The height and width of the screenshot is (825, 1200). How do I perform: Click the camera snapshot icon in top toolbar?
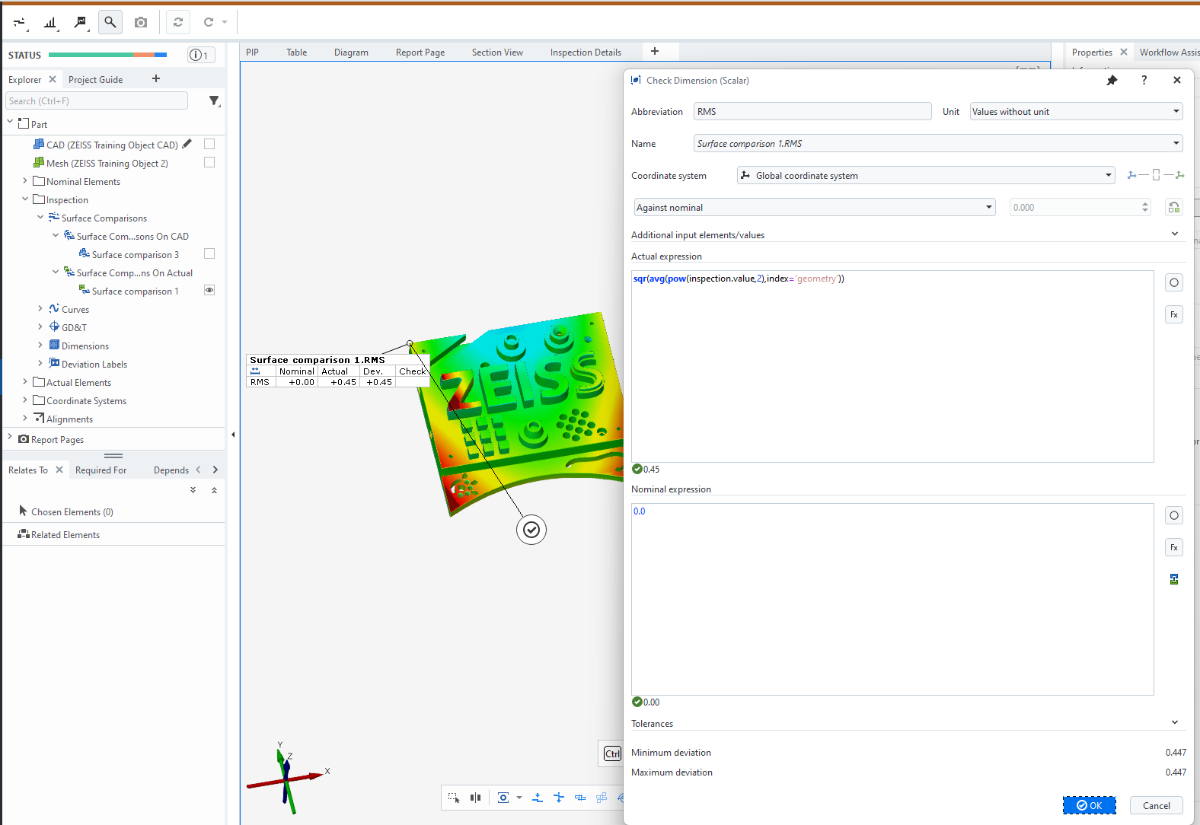(x=141, y=21)
